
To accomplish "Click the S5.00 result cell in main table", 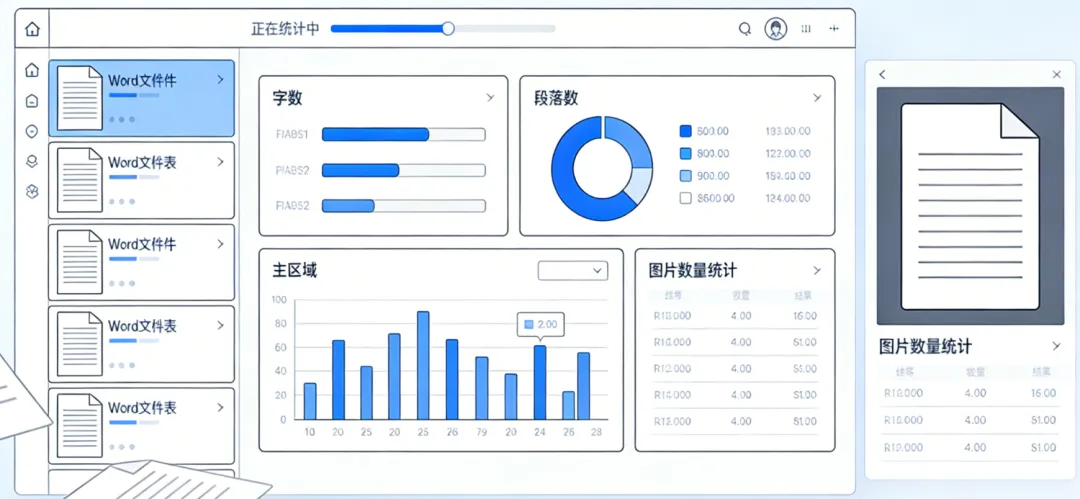I will 804,369.
